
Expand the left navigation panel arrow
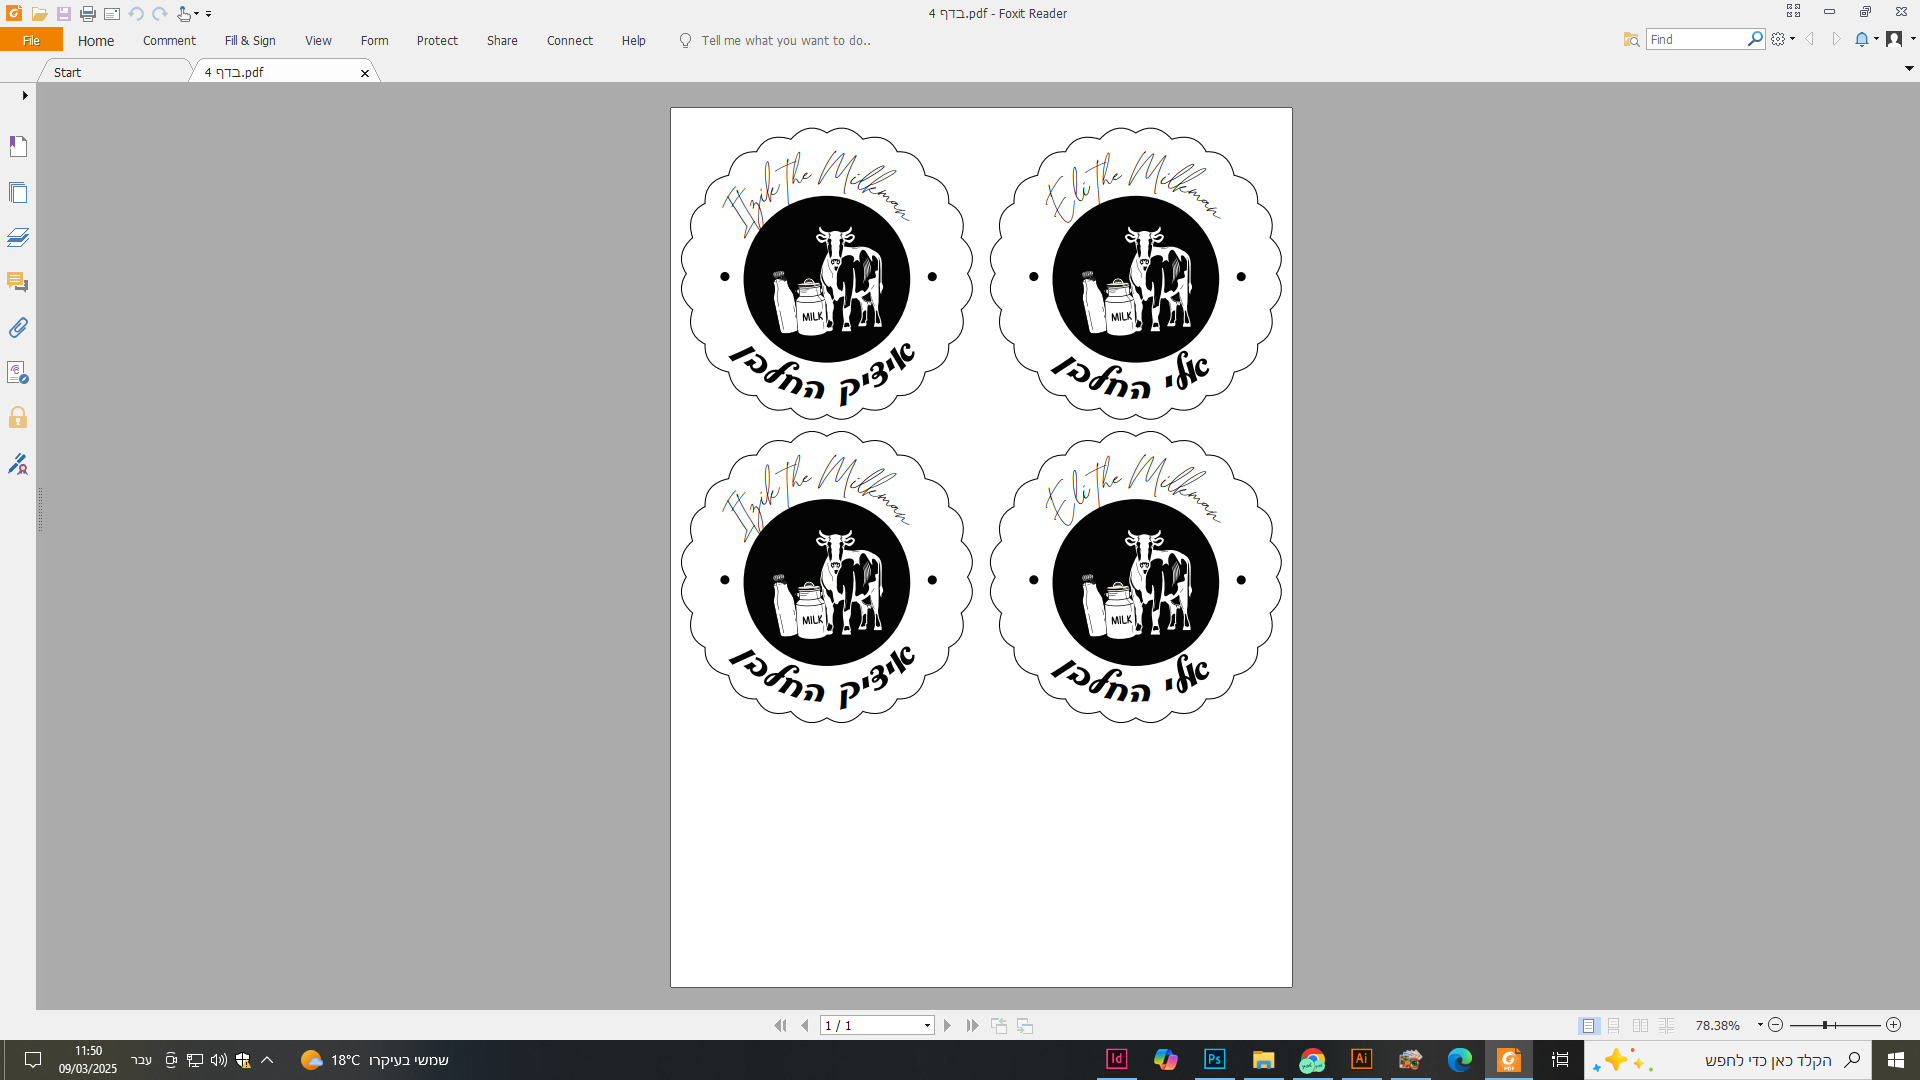tap(25, 96)
